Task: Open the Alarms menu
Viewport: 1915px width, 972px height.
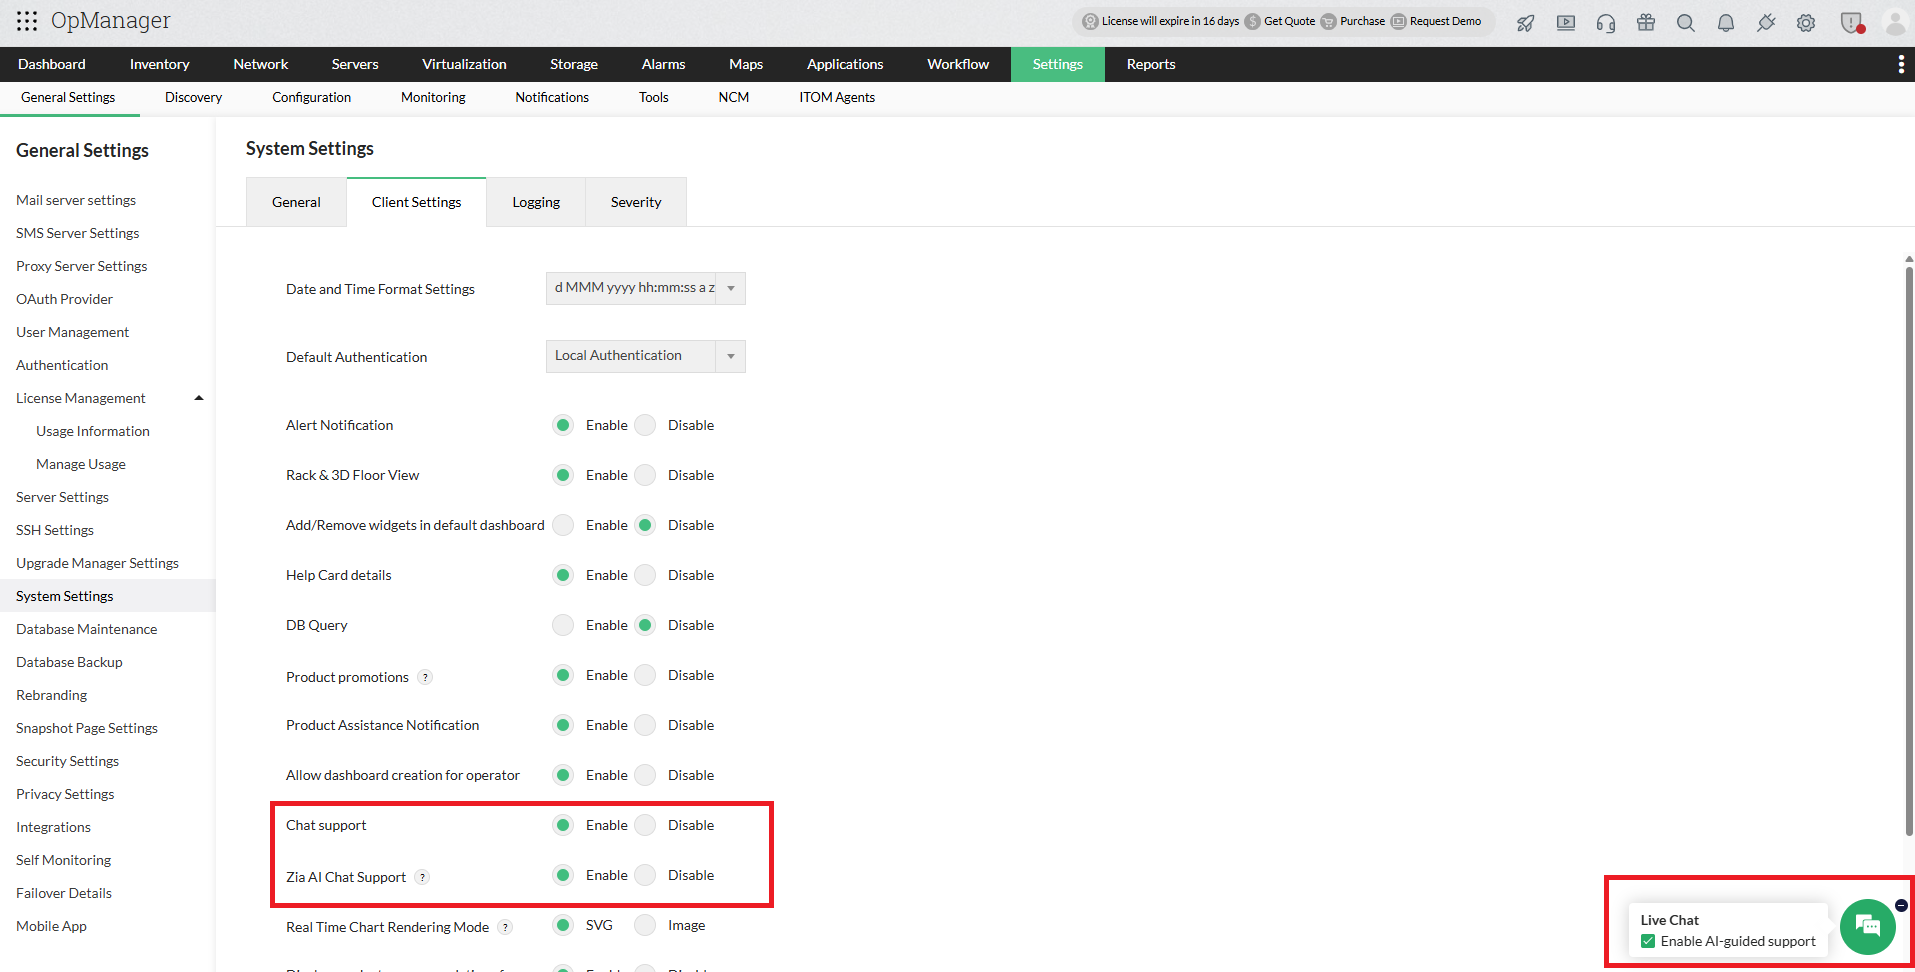Action: tap(663, 64)
